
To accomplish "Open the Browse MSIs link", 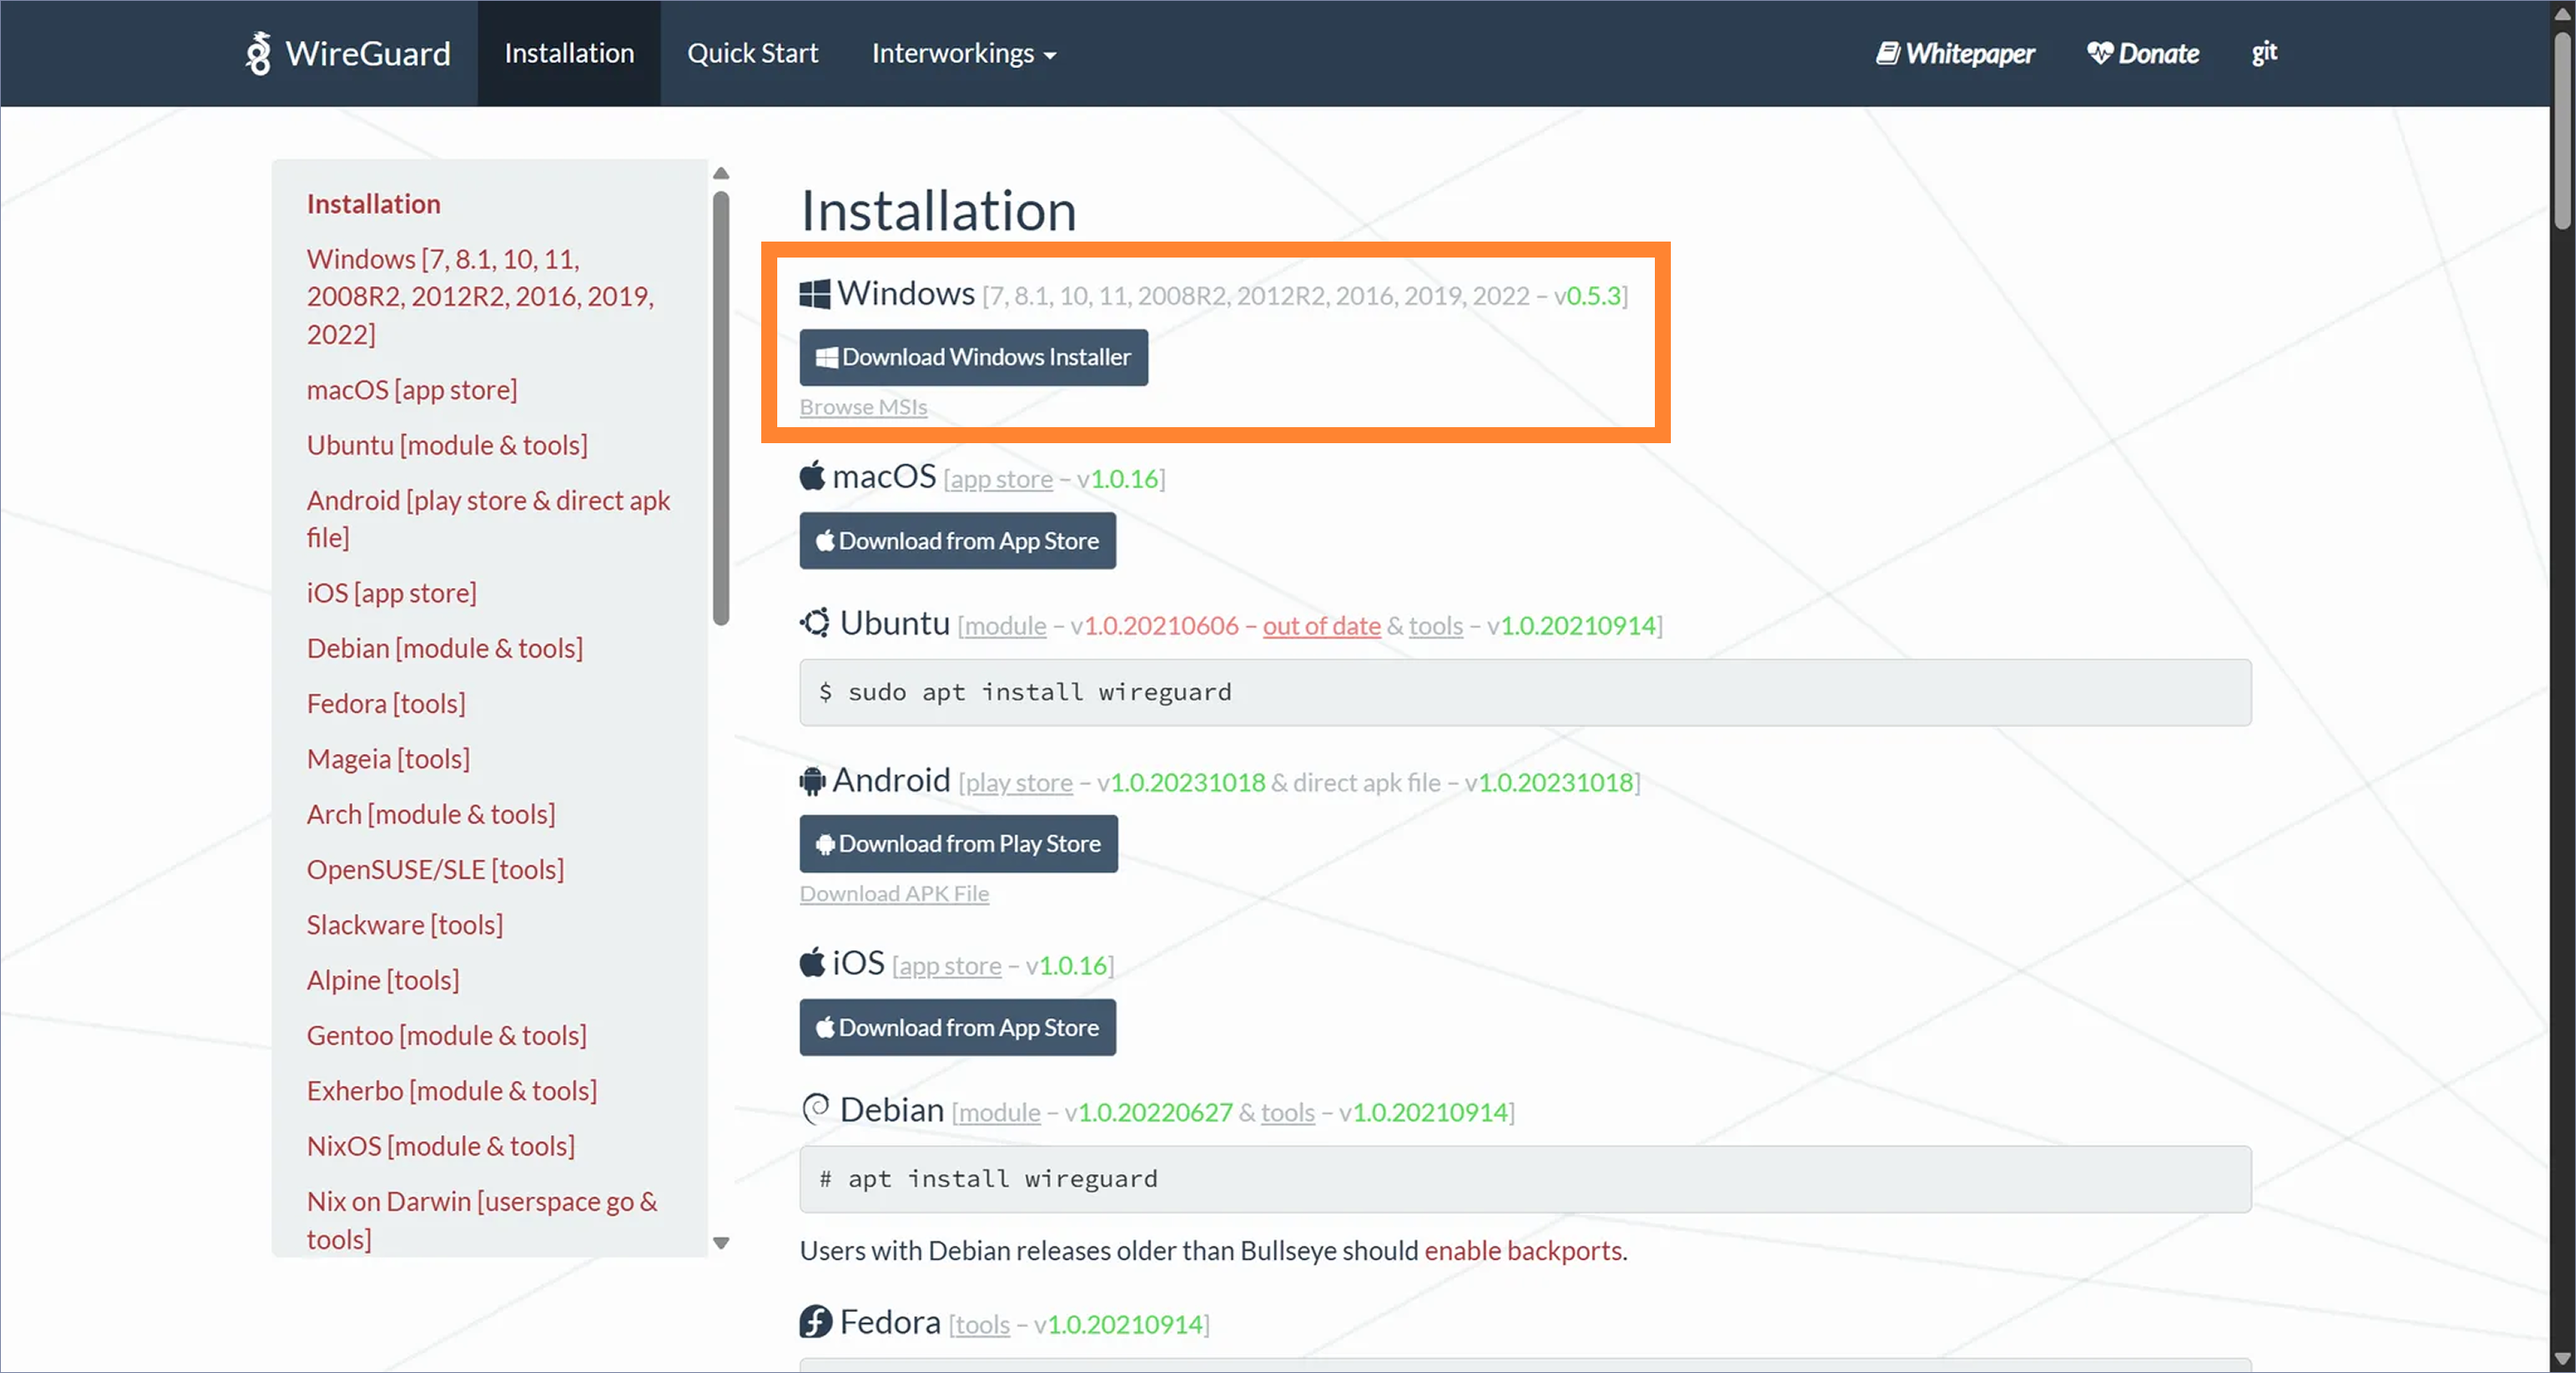I will [863, 407].
